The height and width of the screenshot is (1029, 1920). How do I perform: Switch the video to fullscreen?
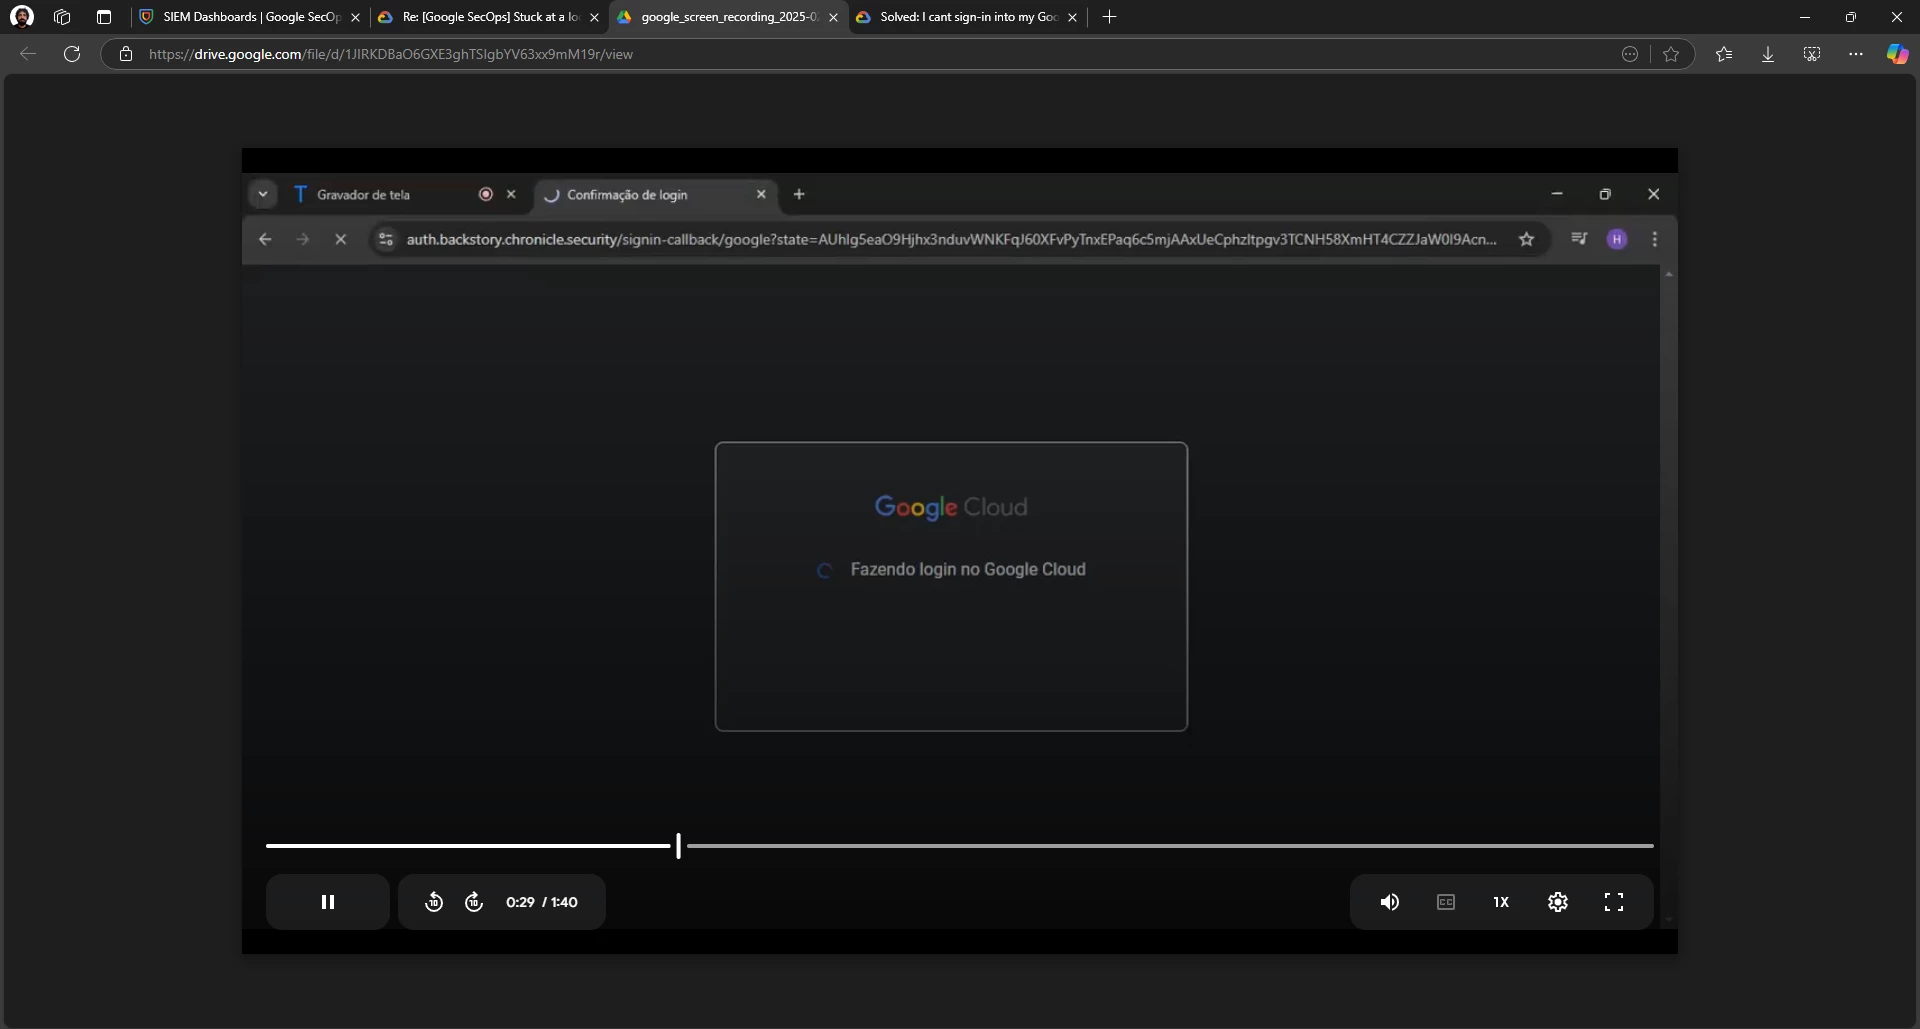tap(1614, 902)
